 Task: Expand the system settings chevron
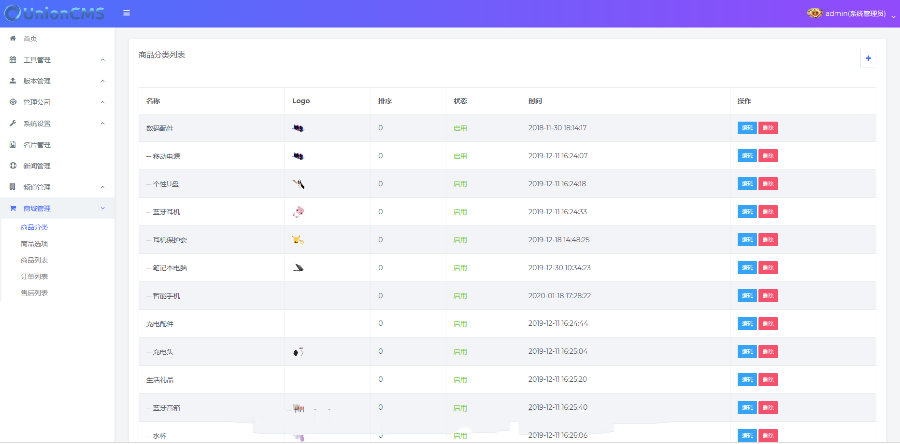click(x=102, y=123)
